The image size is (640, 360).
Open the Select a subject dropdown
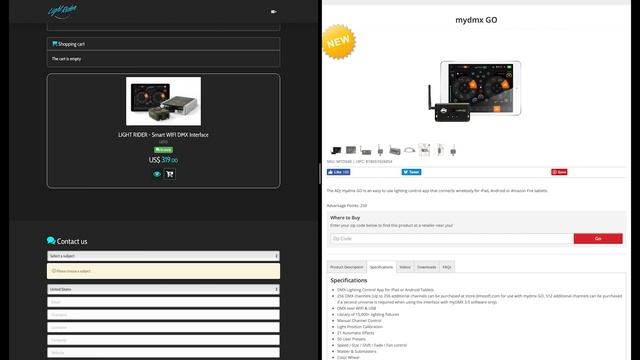[163, 256]
